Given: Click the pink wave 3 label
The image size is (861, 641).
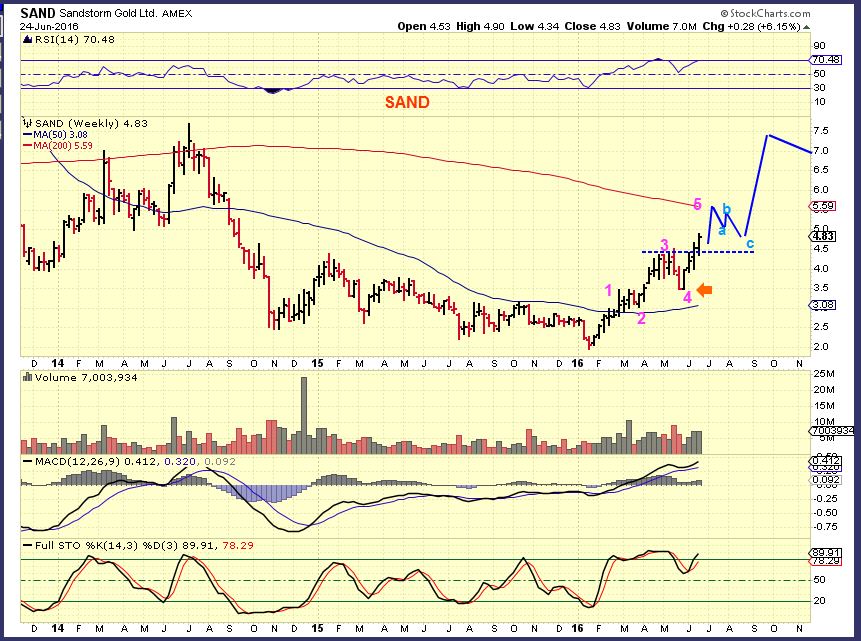Looking at the screenshot, I should [x=664, y=244].
